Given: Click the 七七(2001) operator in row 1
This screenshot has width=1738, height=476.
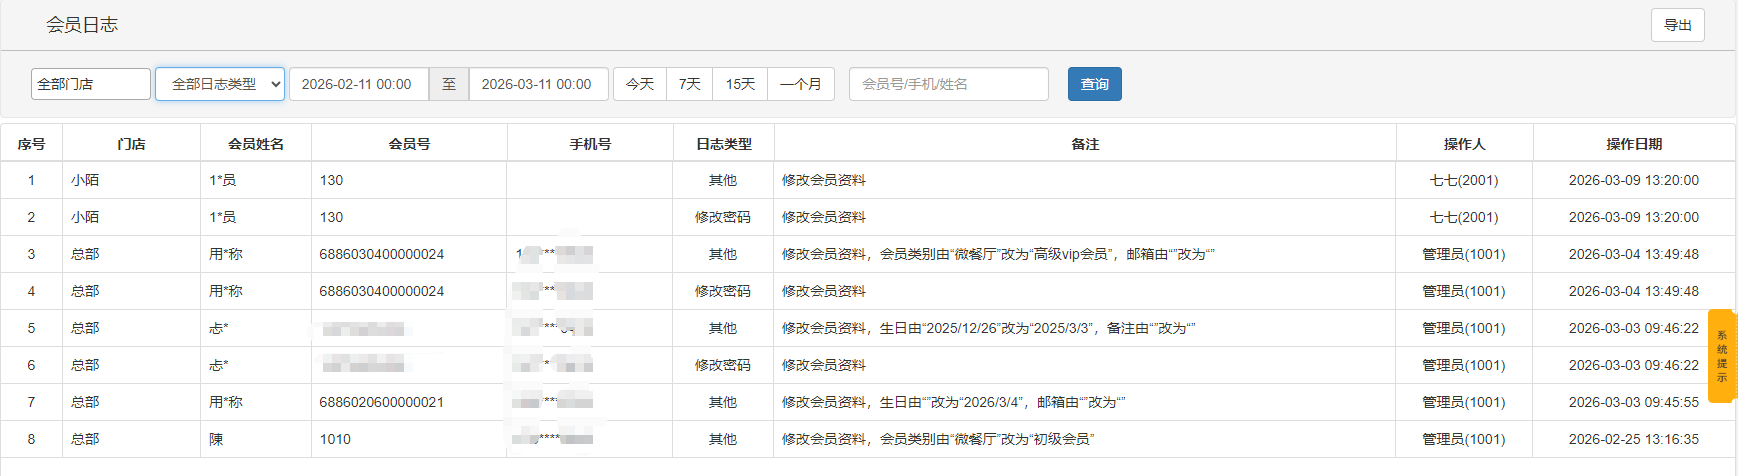Looking at the screenshot, I should [x=1463, y=180].
